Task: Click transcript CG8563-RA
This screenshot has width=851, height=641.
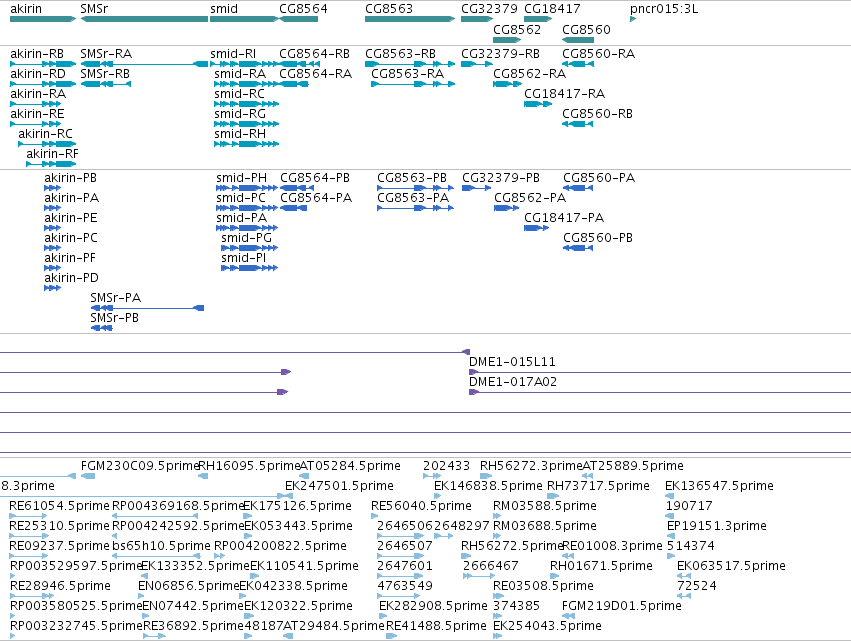Action: click(413, 84)
